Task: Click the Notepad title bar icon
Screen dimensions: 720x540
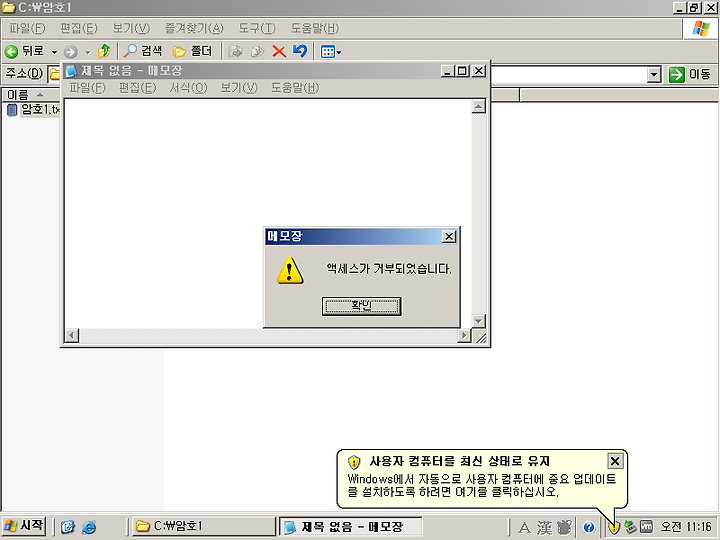Action: [x=71, y=71]
